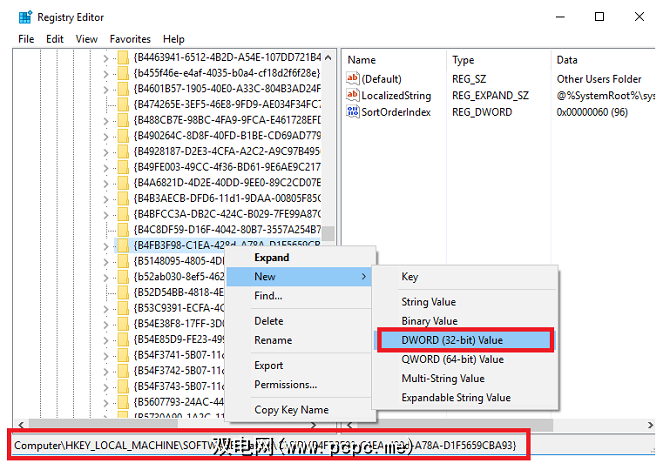The width and height of the screenshot is (670, 470).
Task: Click the folder icon for {B4C8DF59-D16F-4042 key
Action: click(123, 230)
